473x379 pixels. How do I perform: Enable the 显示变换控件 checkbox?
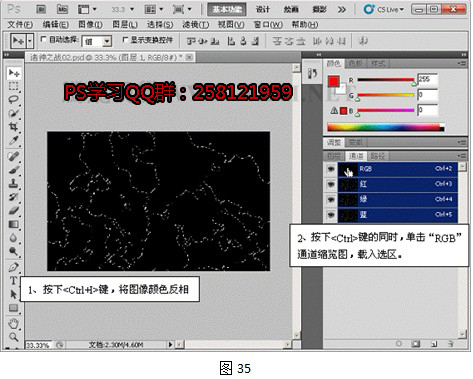[x=125, y=40]
